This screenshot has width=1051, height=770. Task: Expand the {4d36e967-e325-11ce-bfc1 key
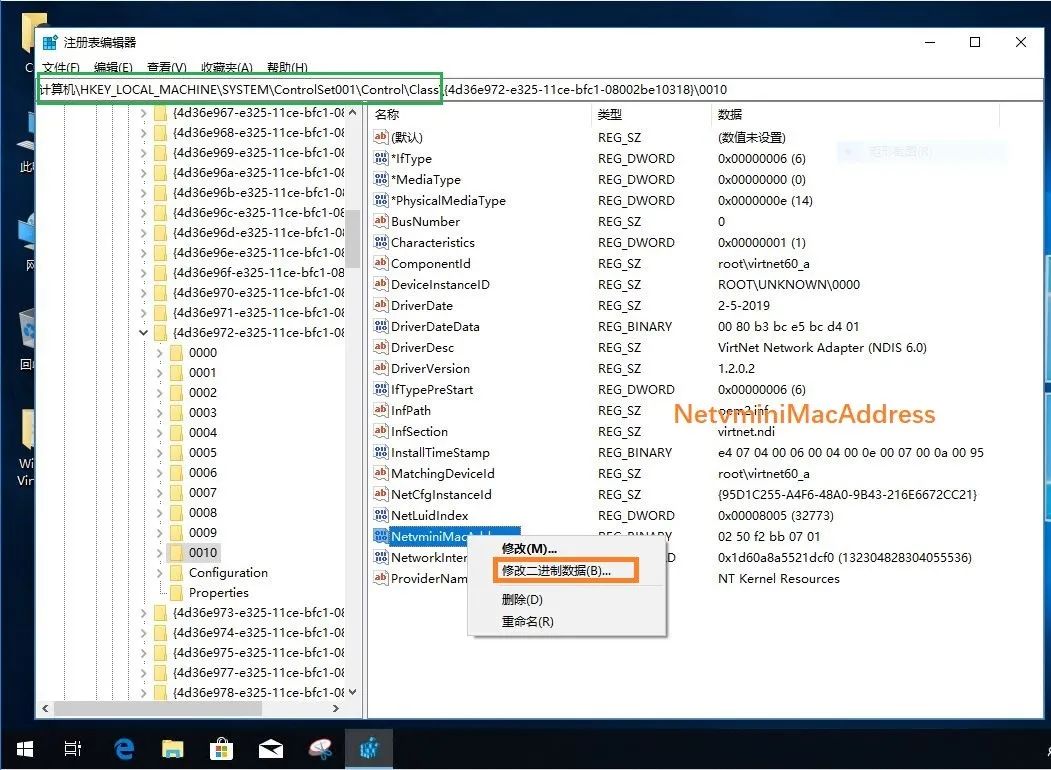point(143,113)
